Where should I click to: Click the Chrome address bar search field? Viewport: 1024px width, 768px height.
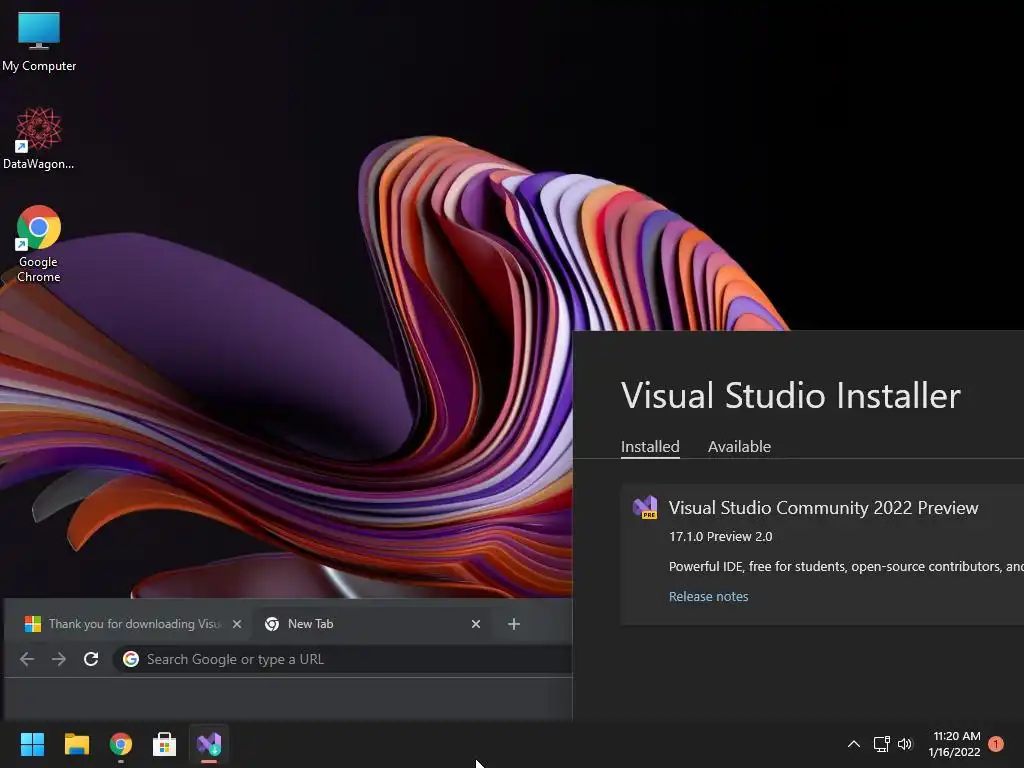[x=343, y=659]
